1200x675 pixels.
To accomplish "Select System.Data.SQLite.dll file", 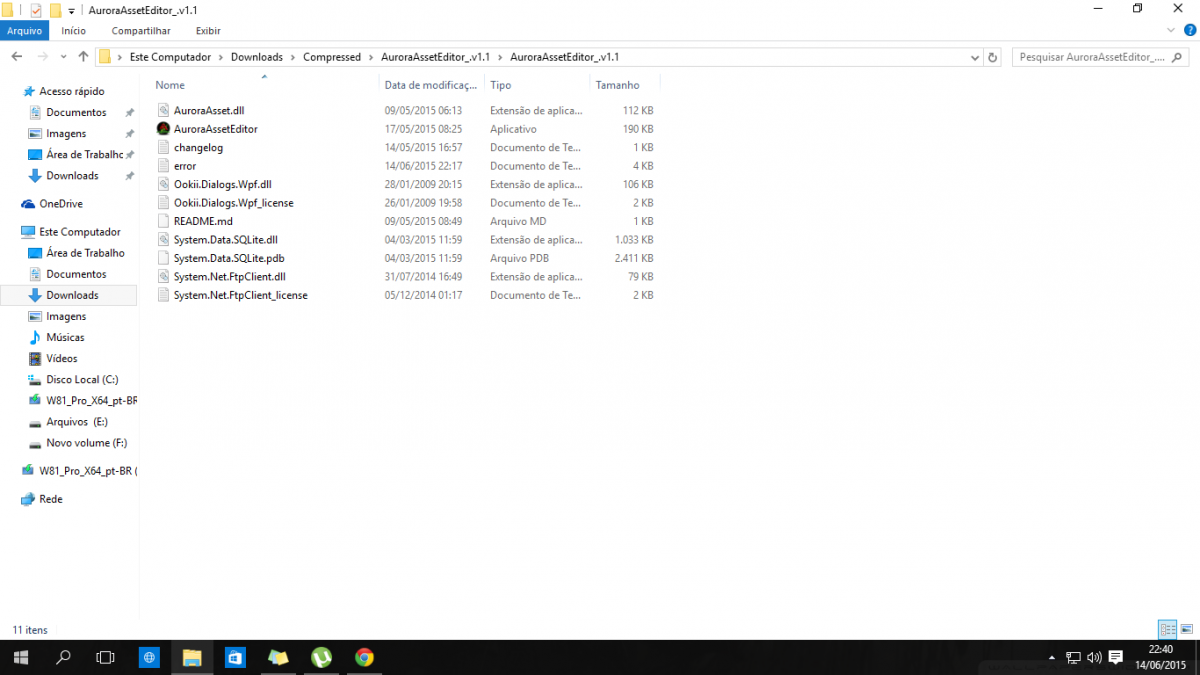I will [x=217, y=240].
